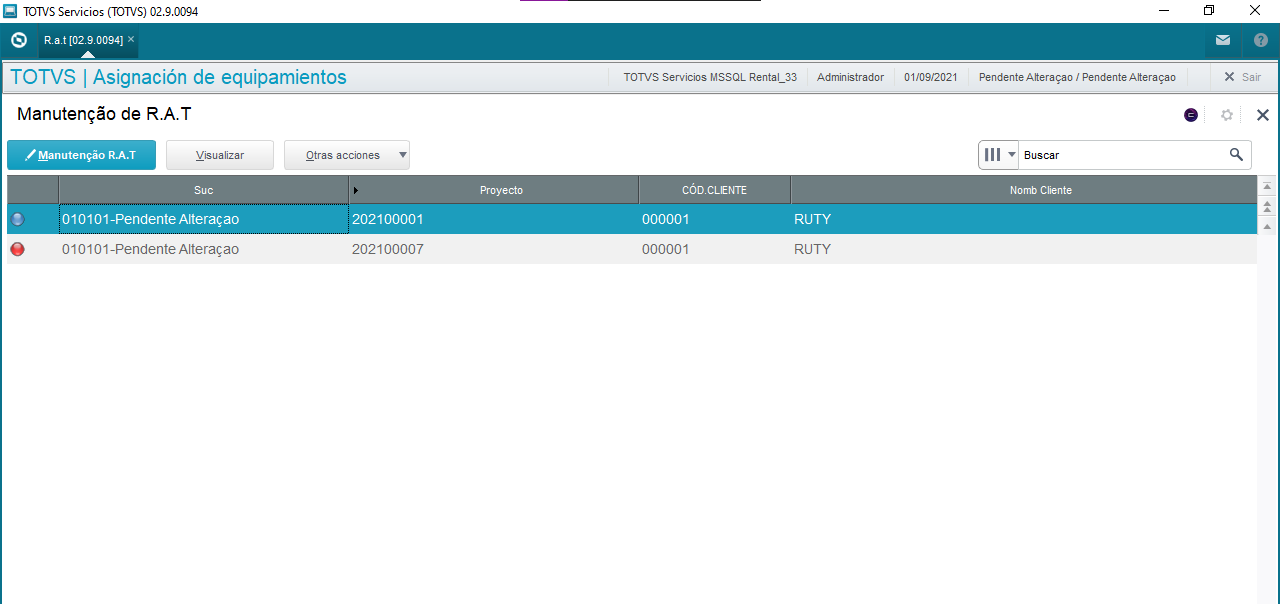Minimize the TOTVS Servicios window
The width and height of the screenshot is (1280, 604).
coord(1164,10)
